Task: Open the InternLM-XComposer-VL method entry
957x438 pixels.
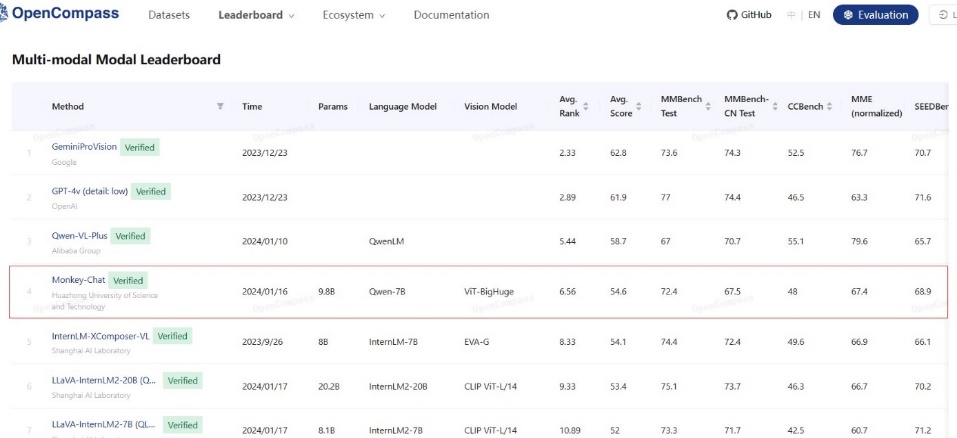Action: click(99, 336)
